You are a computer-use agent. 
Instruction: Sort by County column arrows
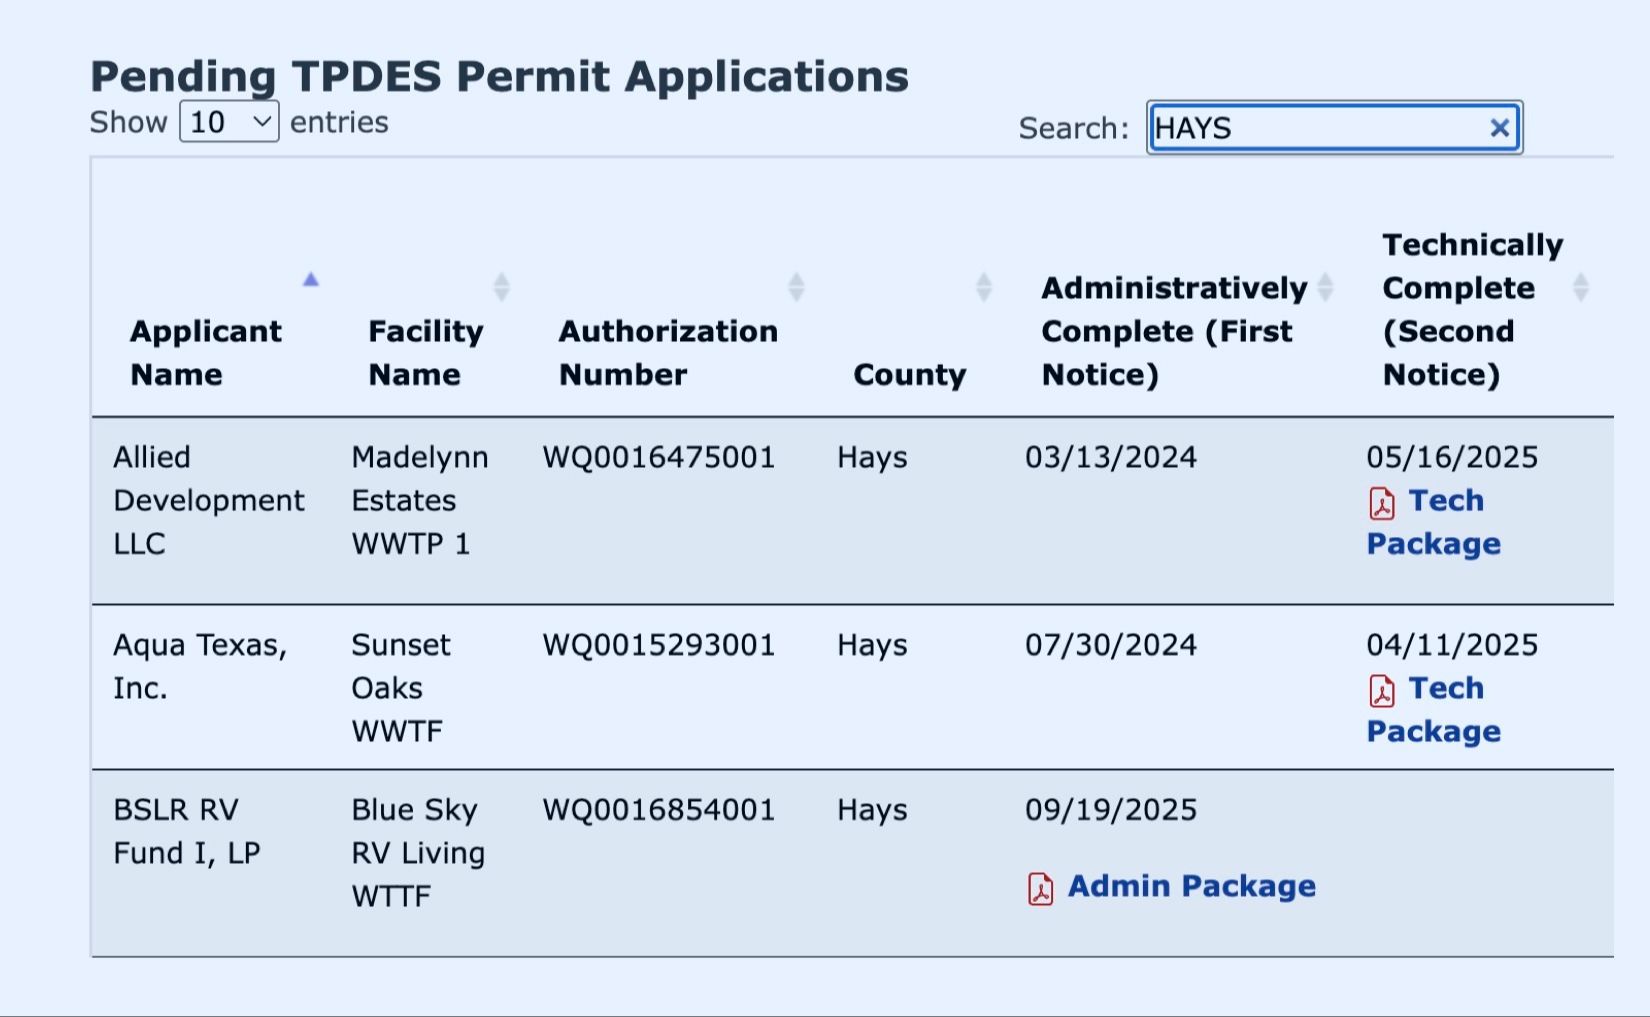click(x=984, y=288)
